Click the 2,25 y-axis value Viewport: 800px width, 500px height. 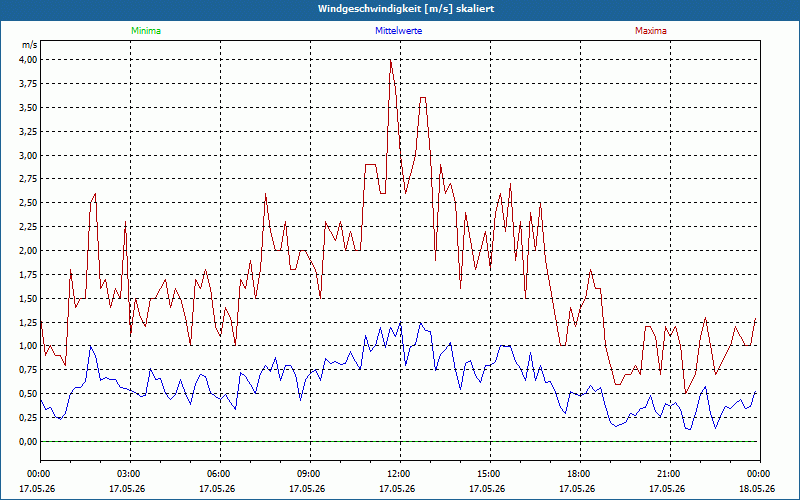(28, 227)
